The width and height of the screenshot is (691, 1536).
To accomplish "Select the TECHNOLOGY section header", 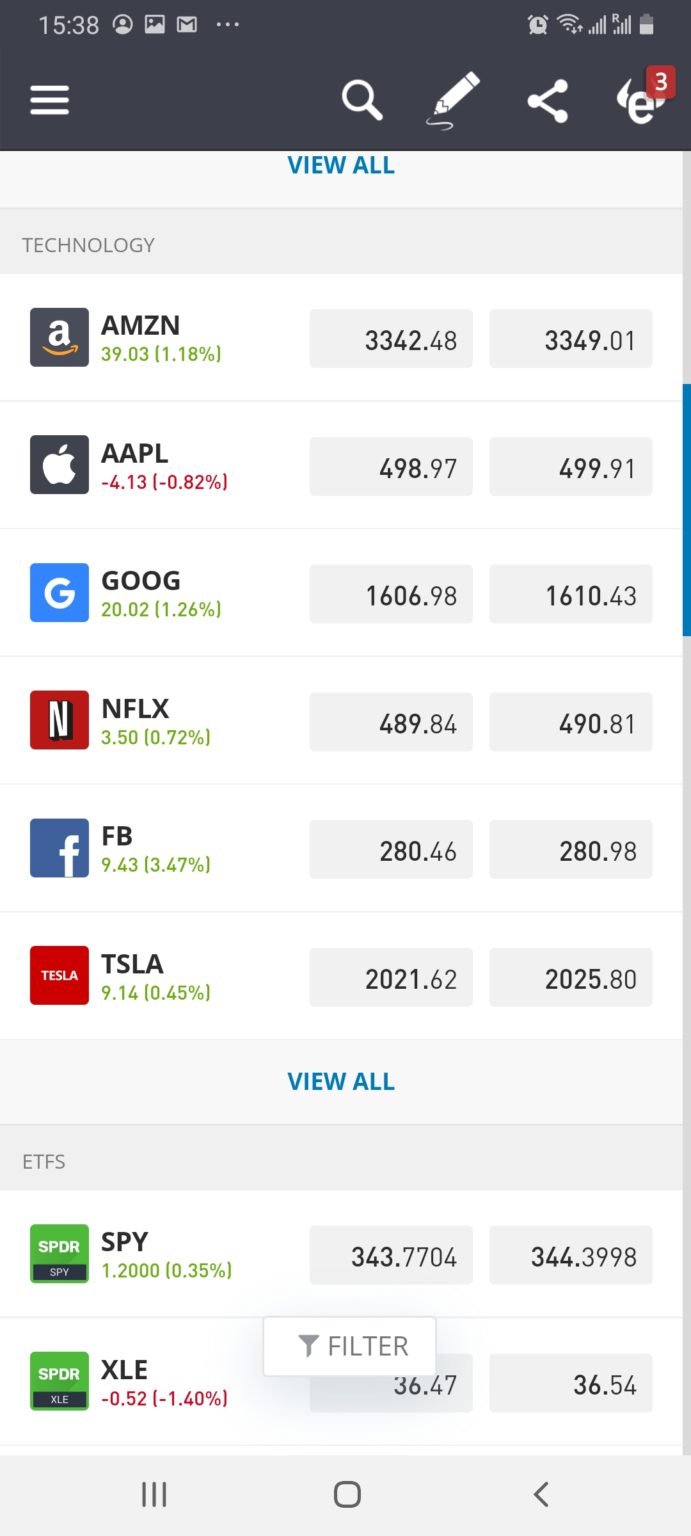I will pyautogui.click(x=88, y=243).
